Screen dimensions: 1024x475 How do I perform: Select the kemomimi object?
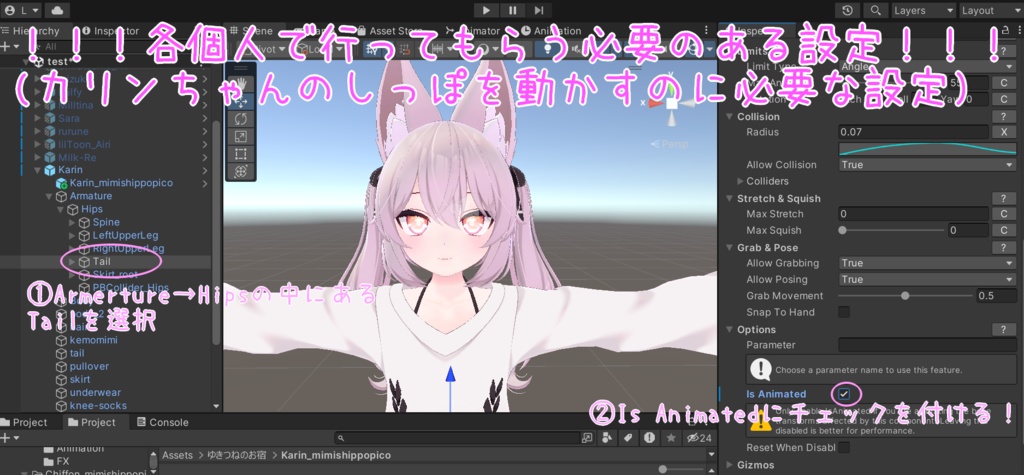93,340
